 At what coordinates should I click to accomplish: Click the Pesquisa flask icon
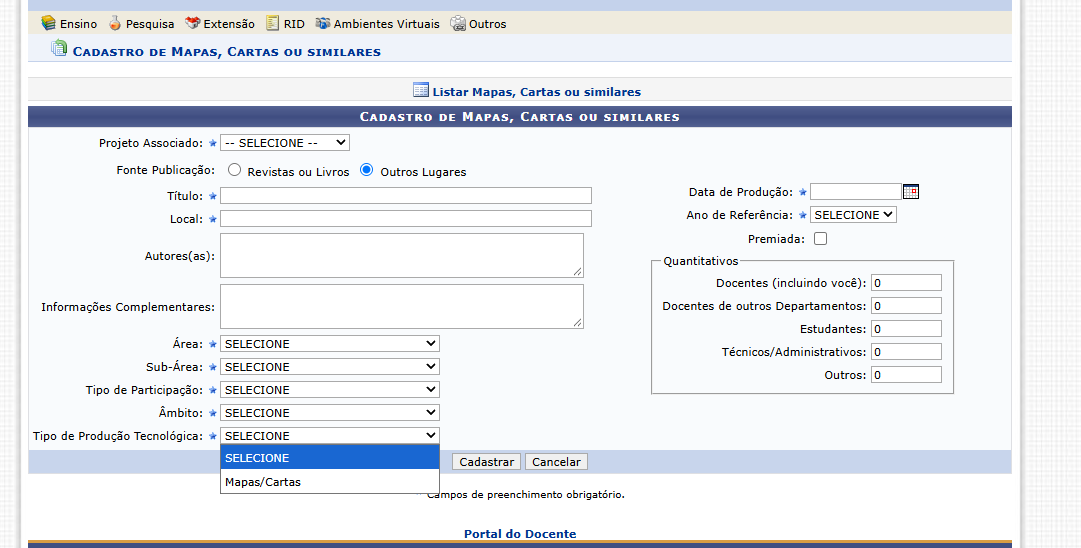tap(114, 23)
